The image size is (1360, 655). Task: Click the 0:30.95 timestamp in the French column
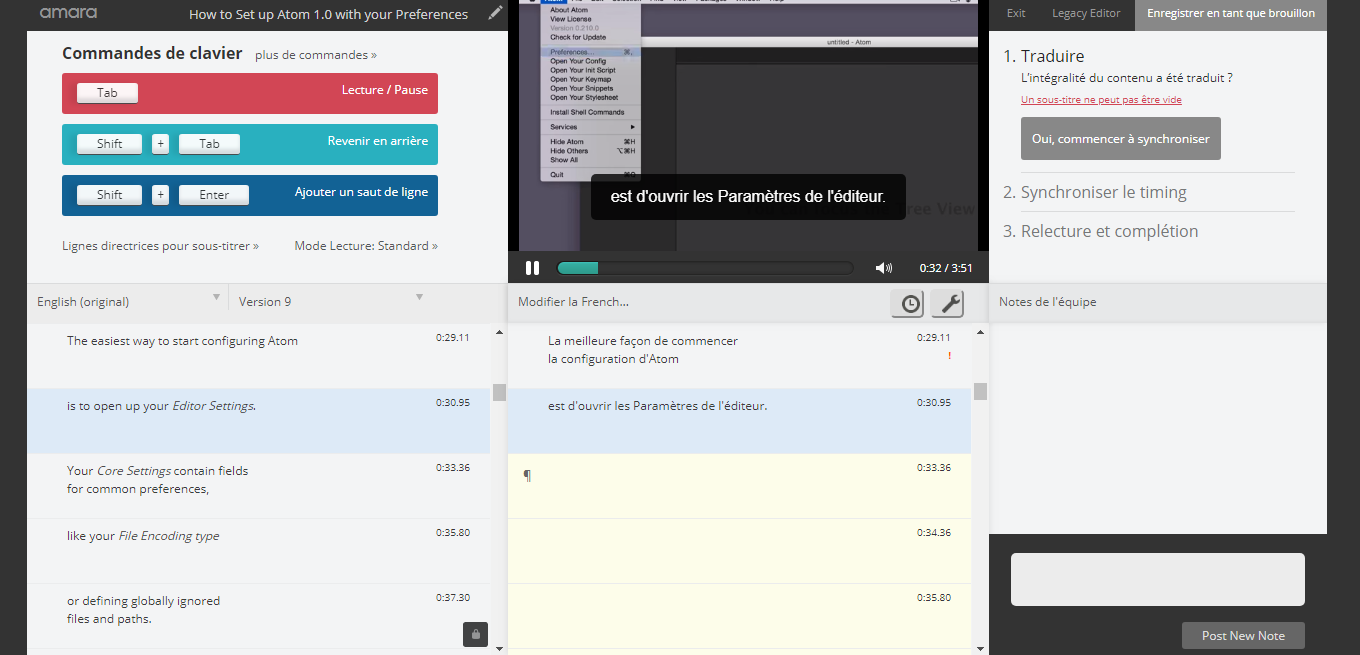pyautogui.click(x=934, y=402)
